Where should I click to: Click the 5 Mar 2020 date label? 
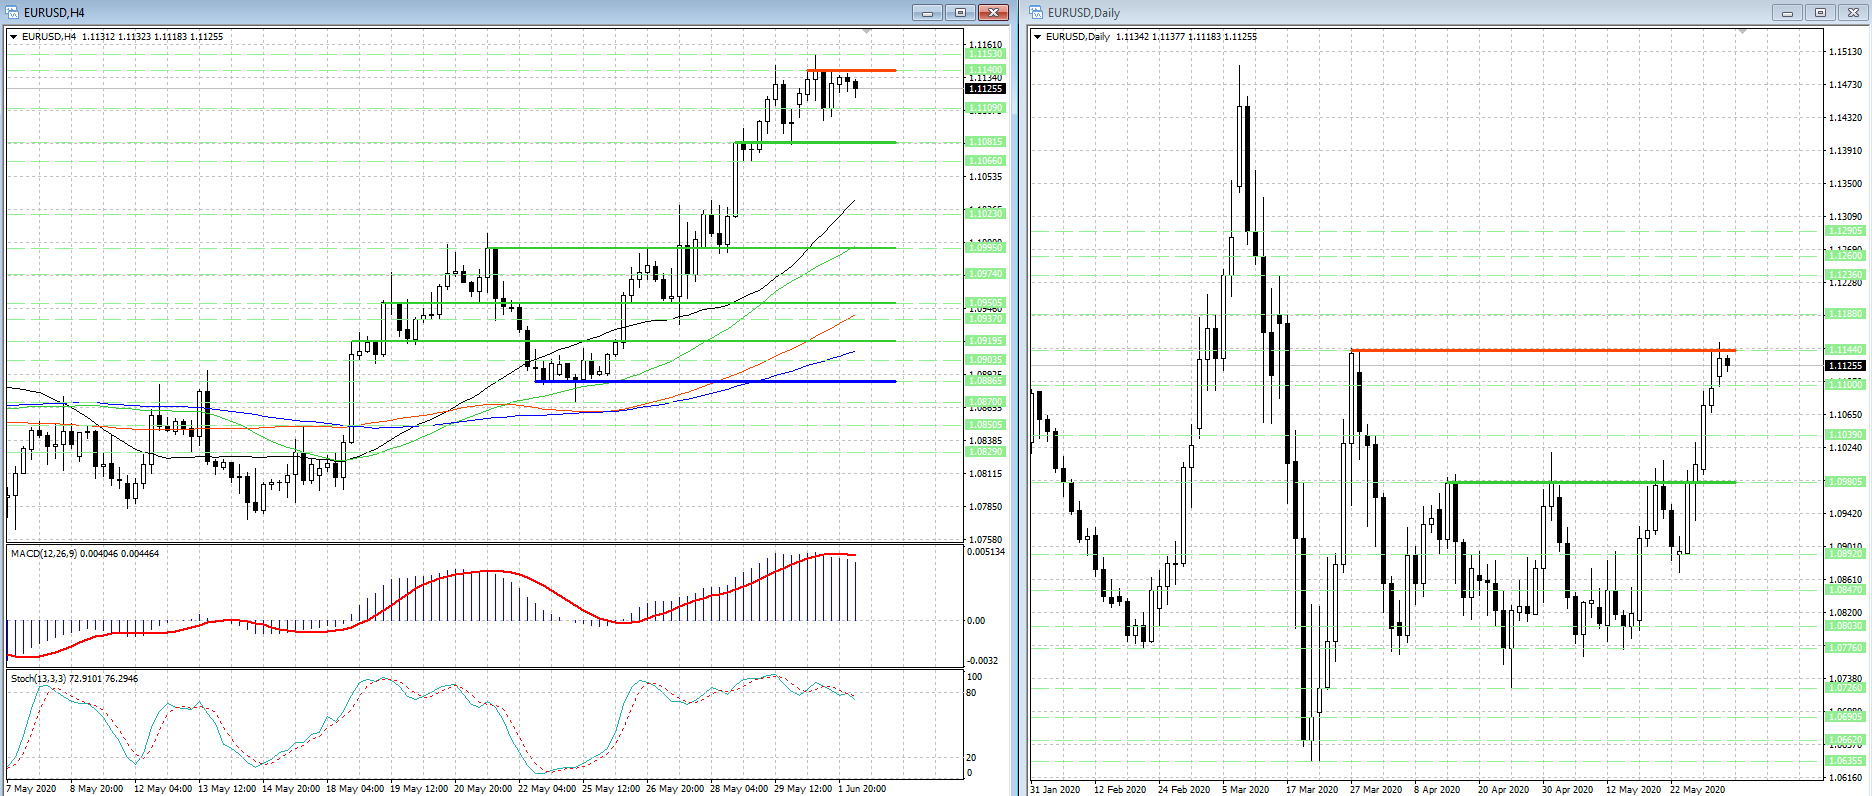(x=1245, y=790)
